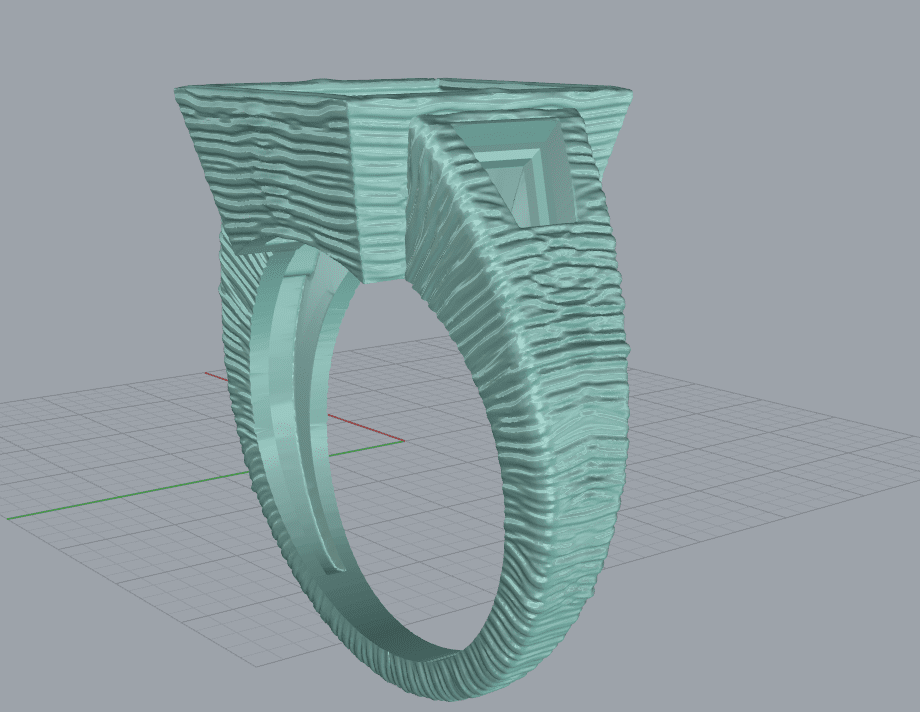Click the smooth inner surface of left band
920x712 pixels.
click(x=268, y=400)
